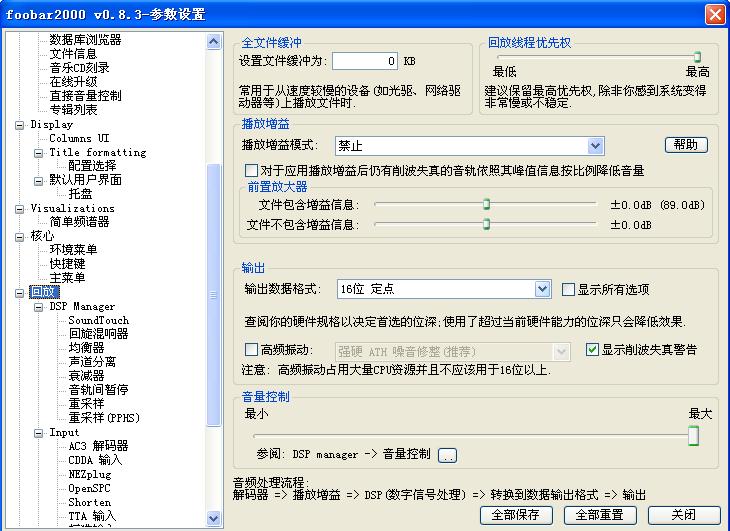Select NEZplug in the tree
730x531 pixels.
[x=90, y=474]
